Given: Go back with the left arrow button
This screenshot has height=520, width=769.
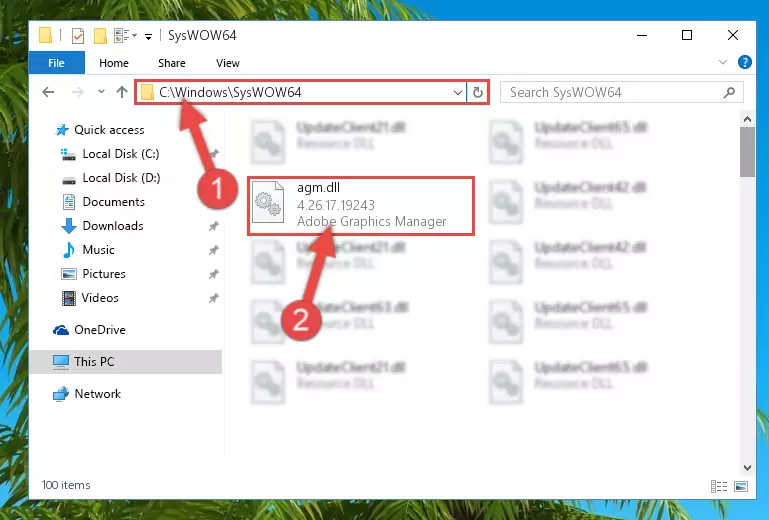Looking at the screenshot, I should tap(48, 92).
